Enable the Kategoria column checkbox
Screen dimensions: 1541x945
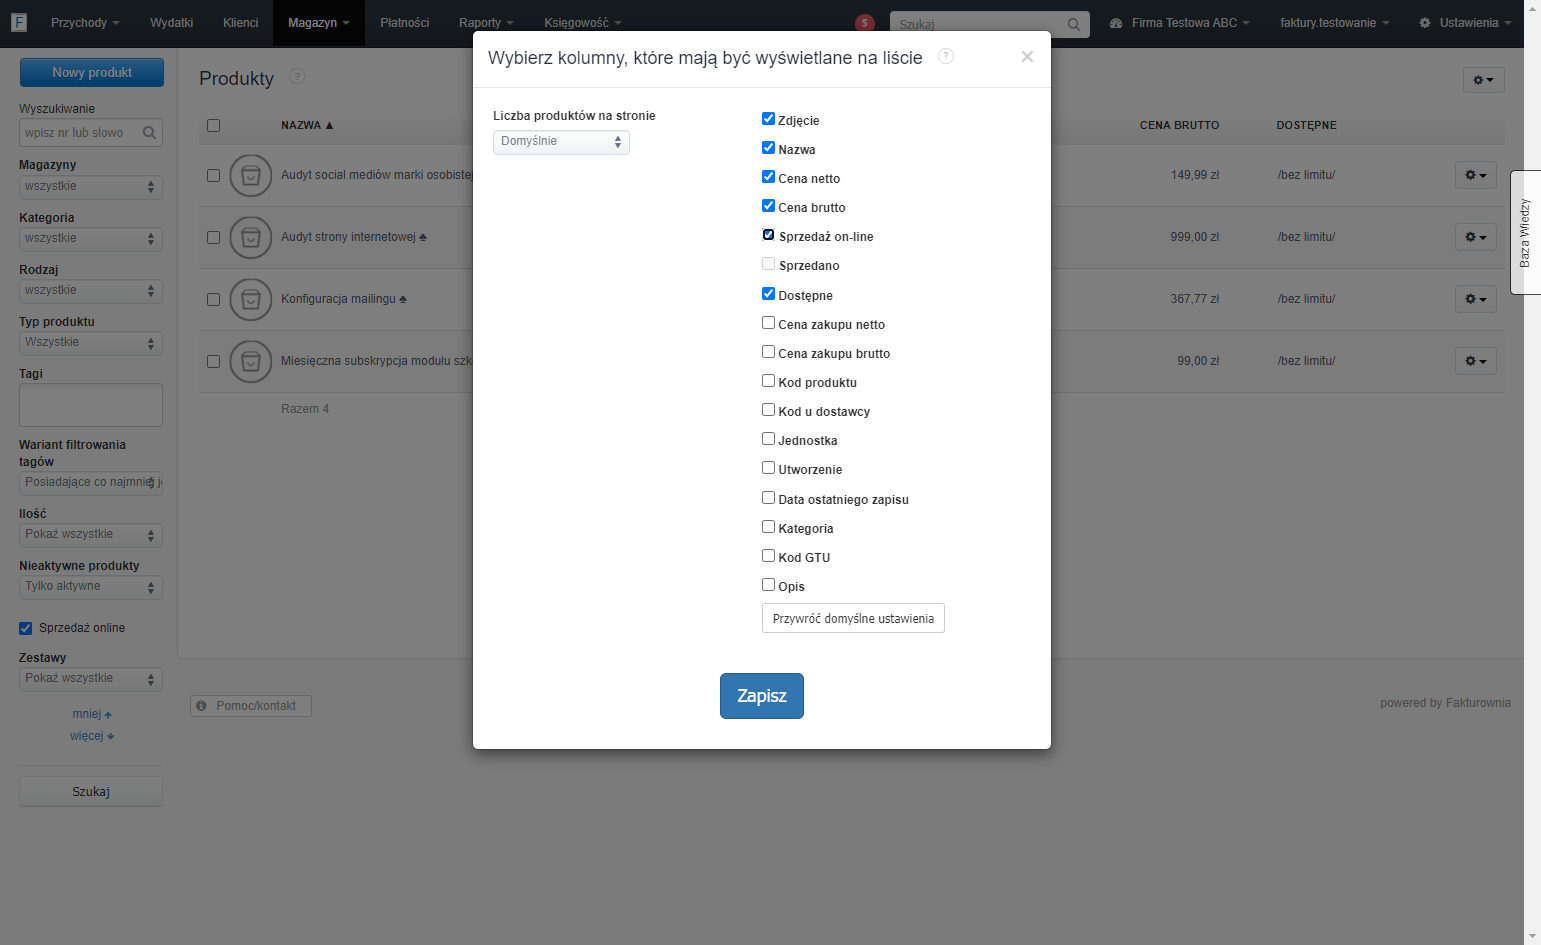(x=768, y=527)
